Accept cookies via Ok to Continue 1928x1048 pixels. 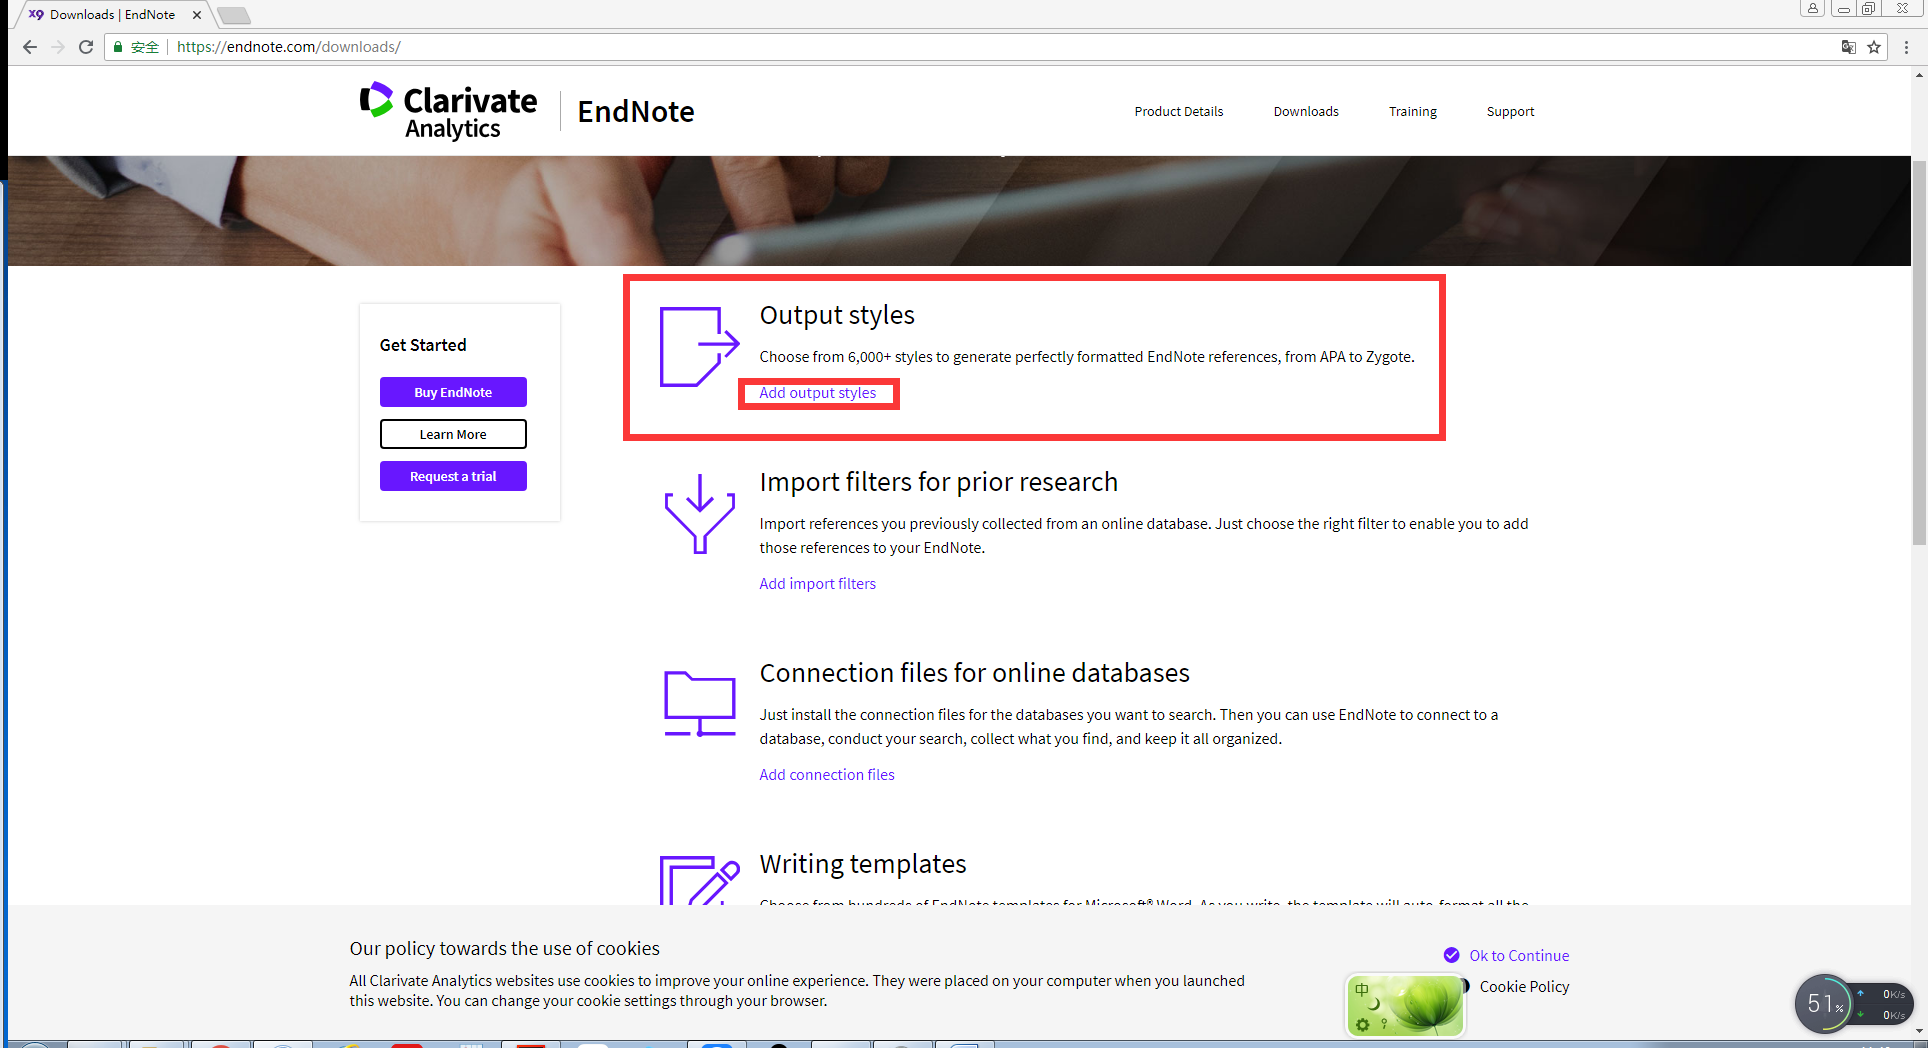click(1519, 956)
